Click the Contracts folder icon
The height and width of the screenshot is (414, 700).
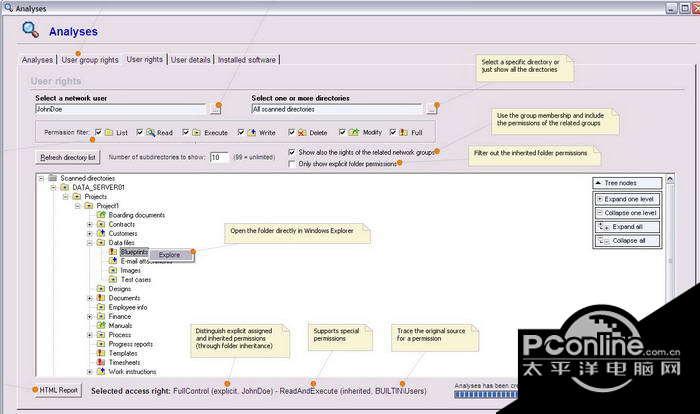[101, 224]
